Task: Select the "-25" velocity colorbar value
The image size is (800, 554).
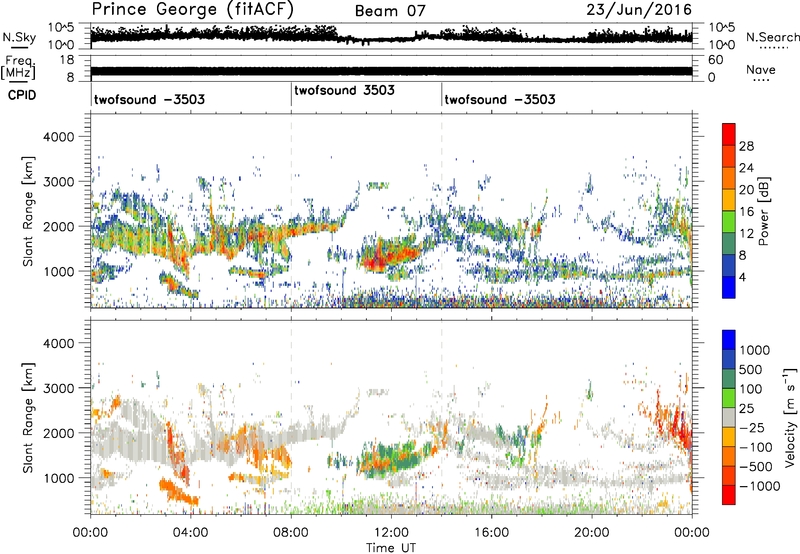Action: [752, 427]
